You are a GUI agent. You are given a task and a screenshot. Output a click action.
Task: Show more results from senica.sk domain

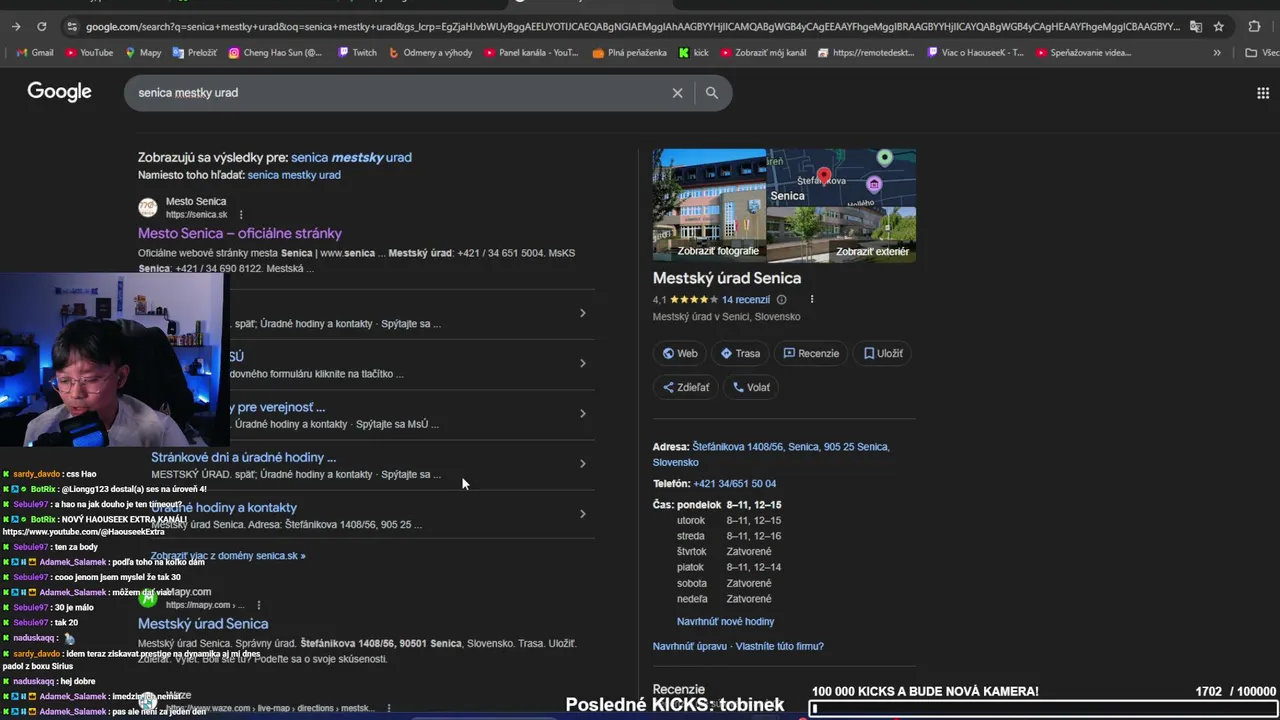(x=228, y=555)
